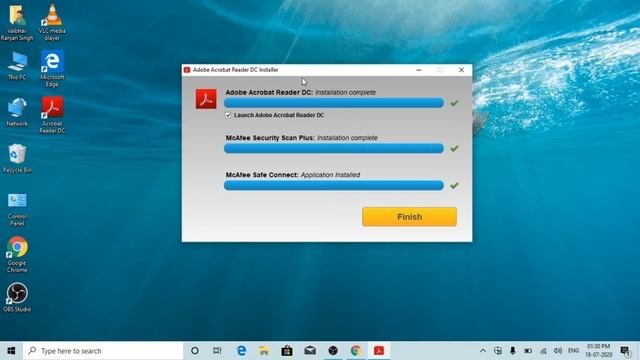Select Acrobat Reader DC desktop shortcut
640x360 pixels.
[52, 115]
